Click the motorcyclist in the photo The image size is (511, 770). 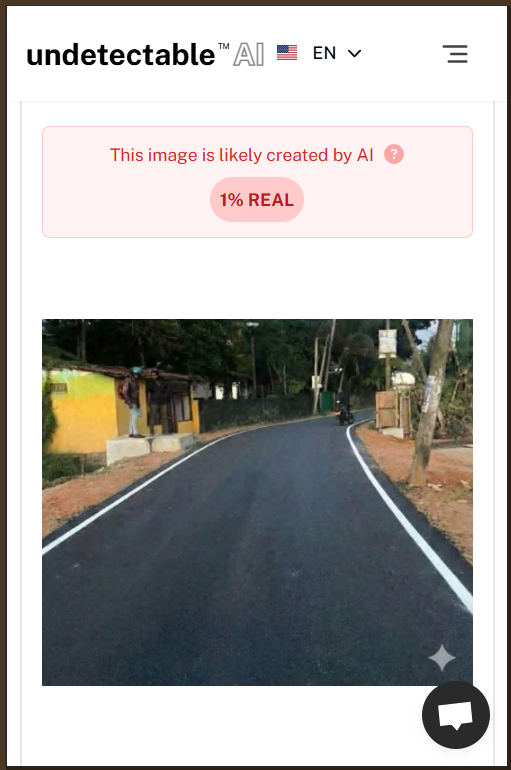pyautogui.click(x=344, y=412)
